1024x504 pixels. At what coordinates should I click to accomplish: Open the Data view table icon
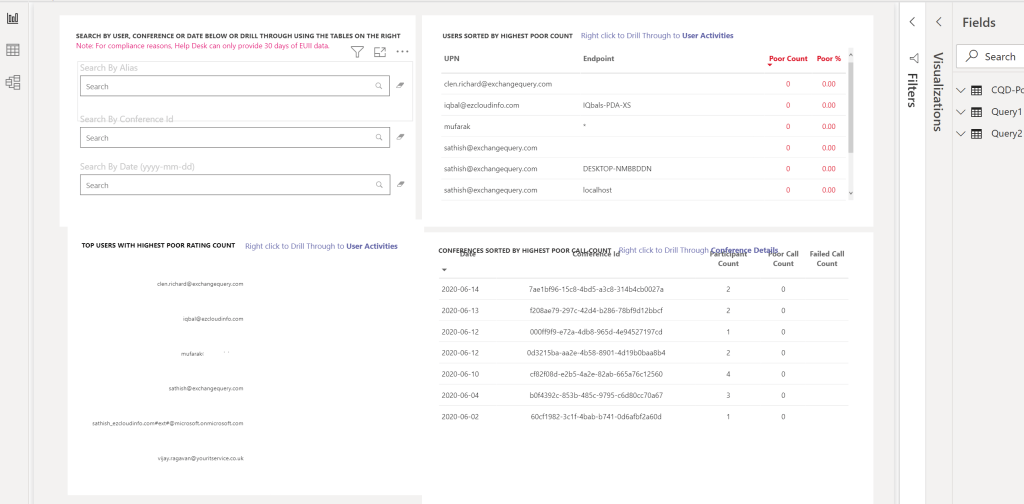[13, 50]
